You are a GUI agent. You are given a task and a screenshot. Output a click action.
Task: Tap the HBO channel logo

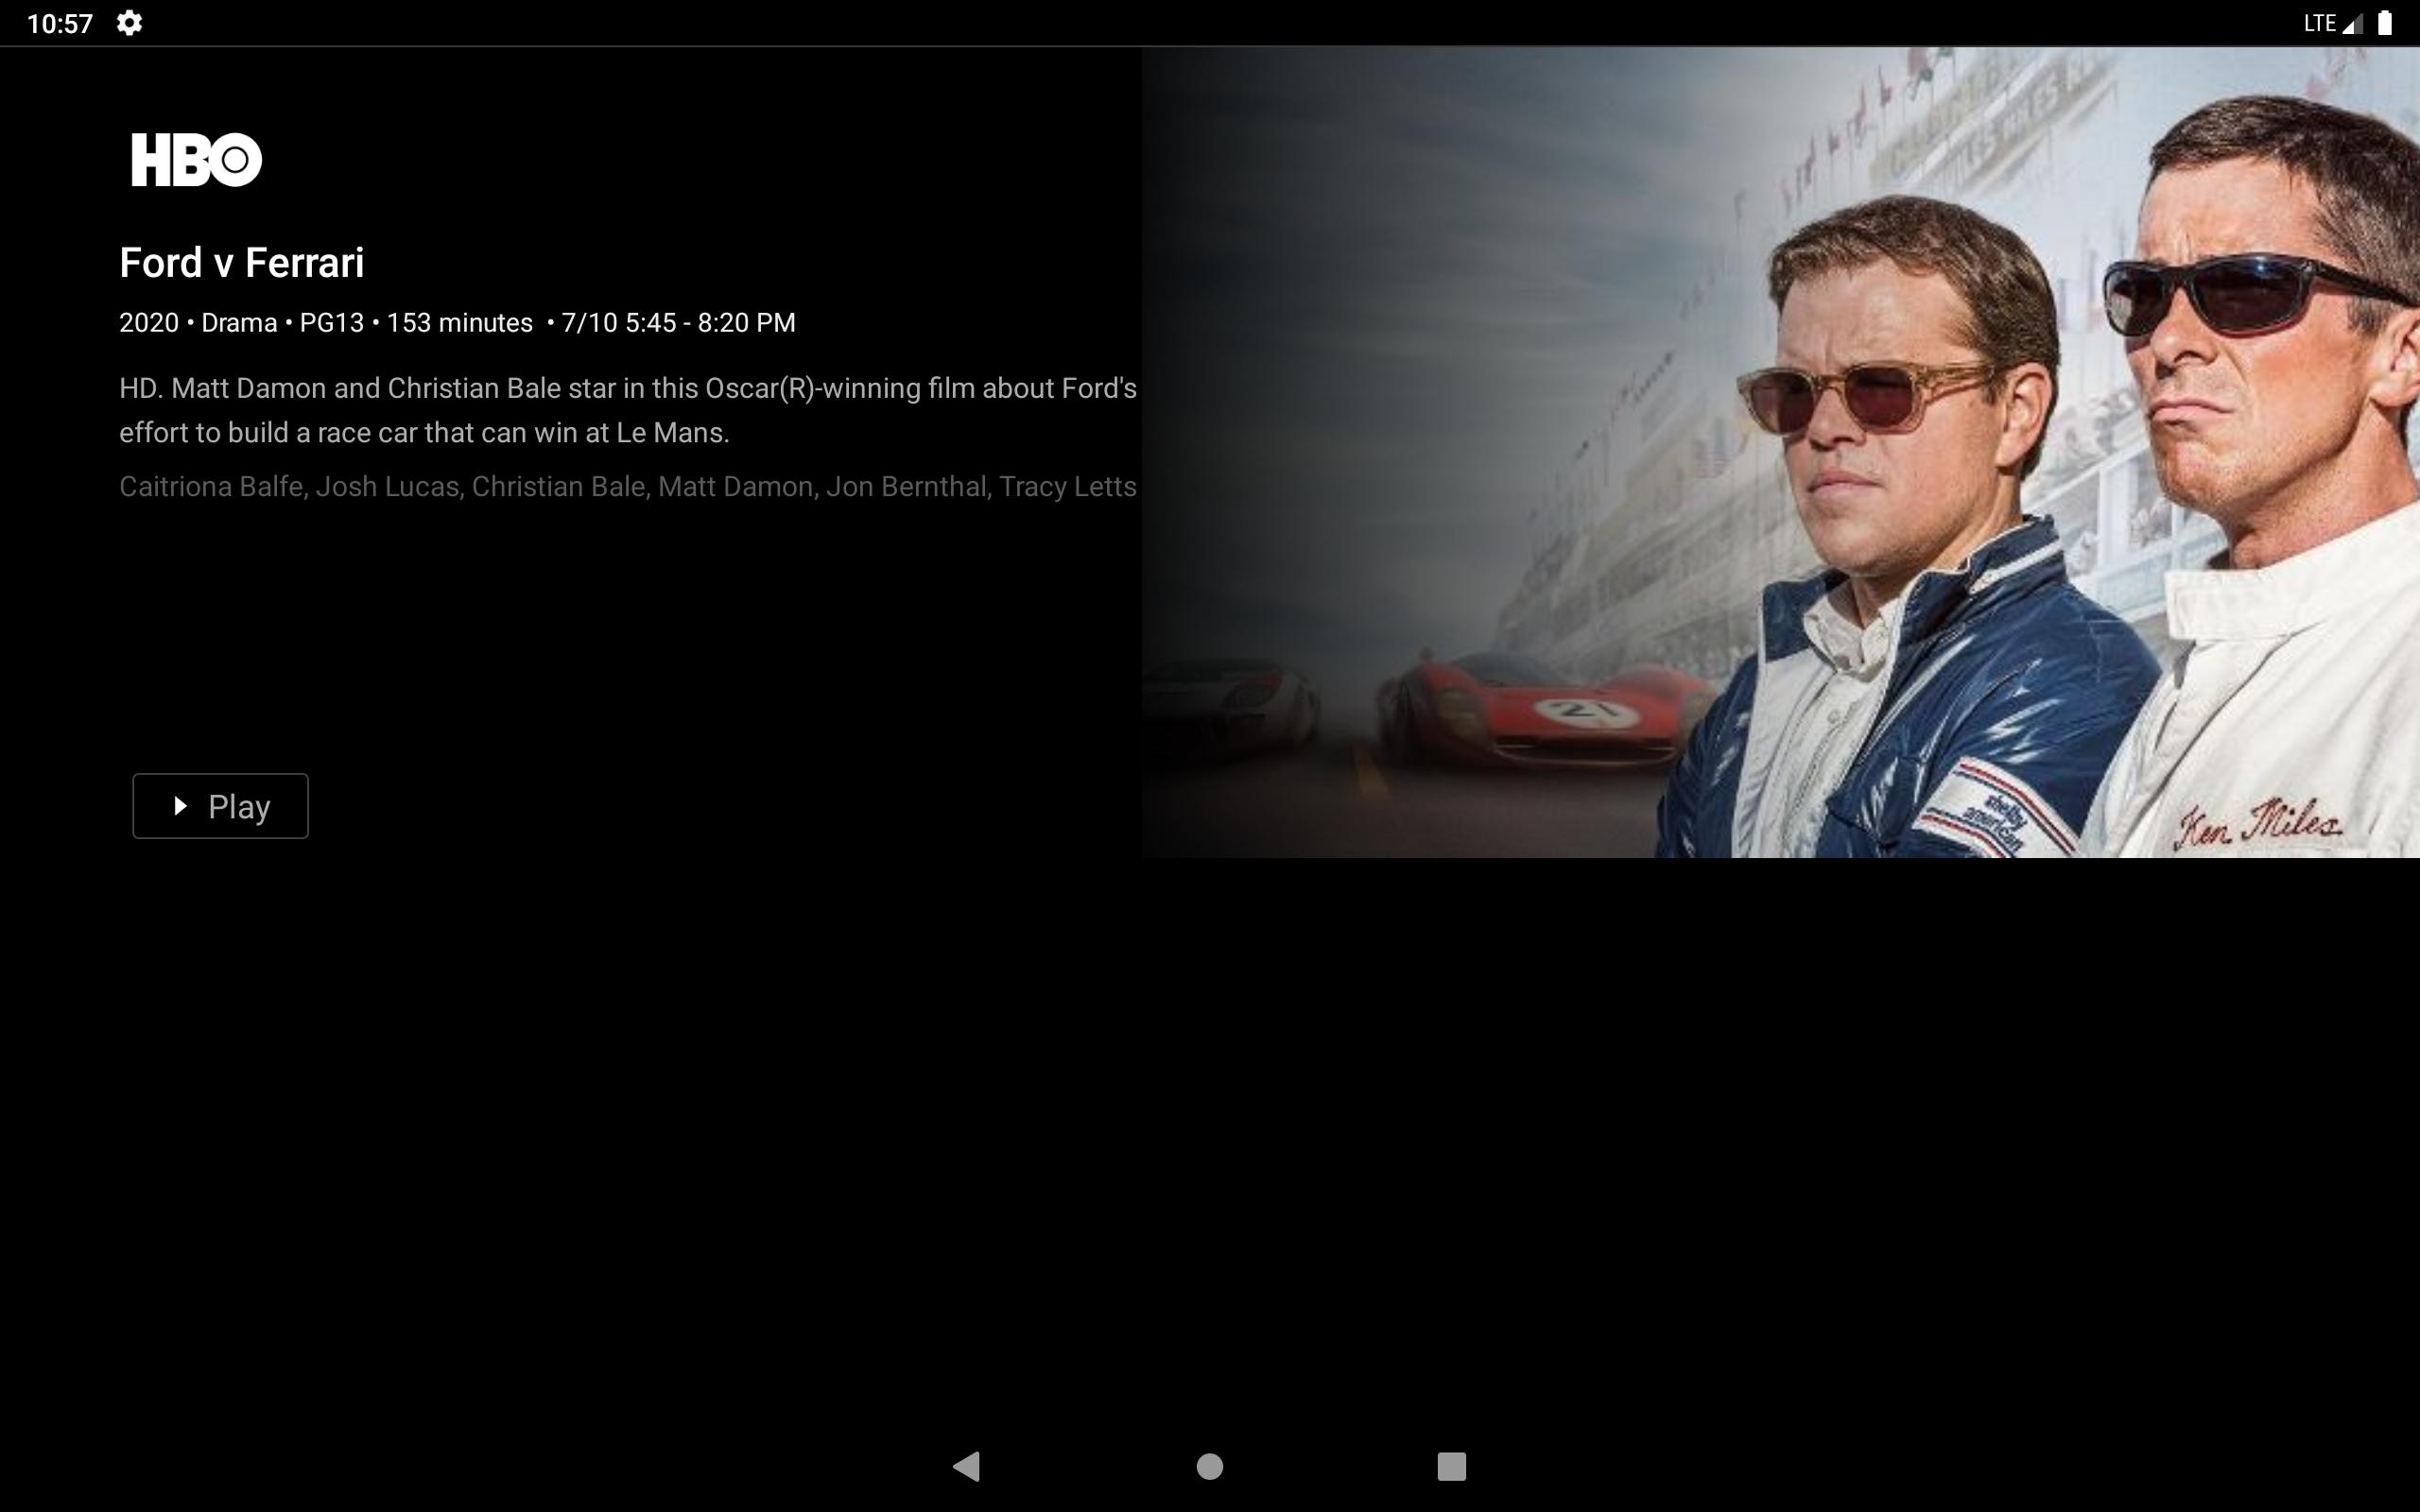coord(197,160)
